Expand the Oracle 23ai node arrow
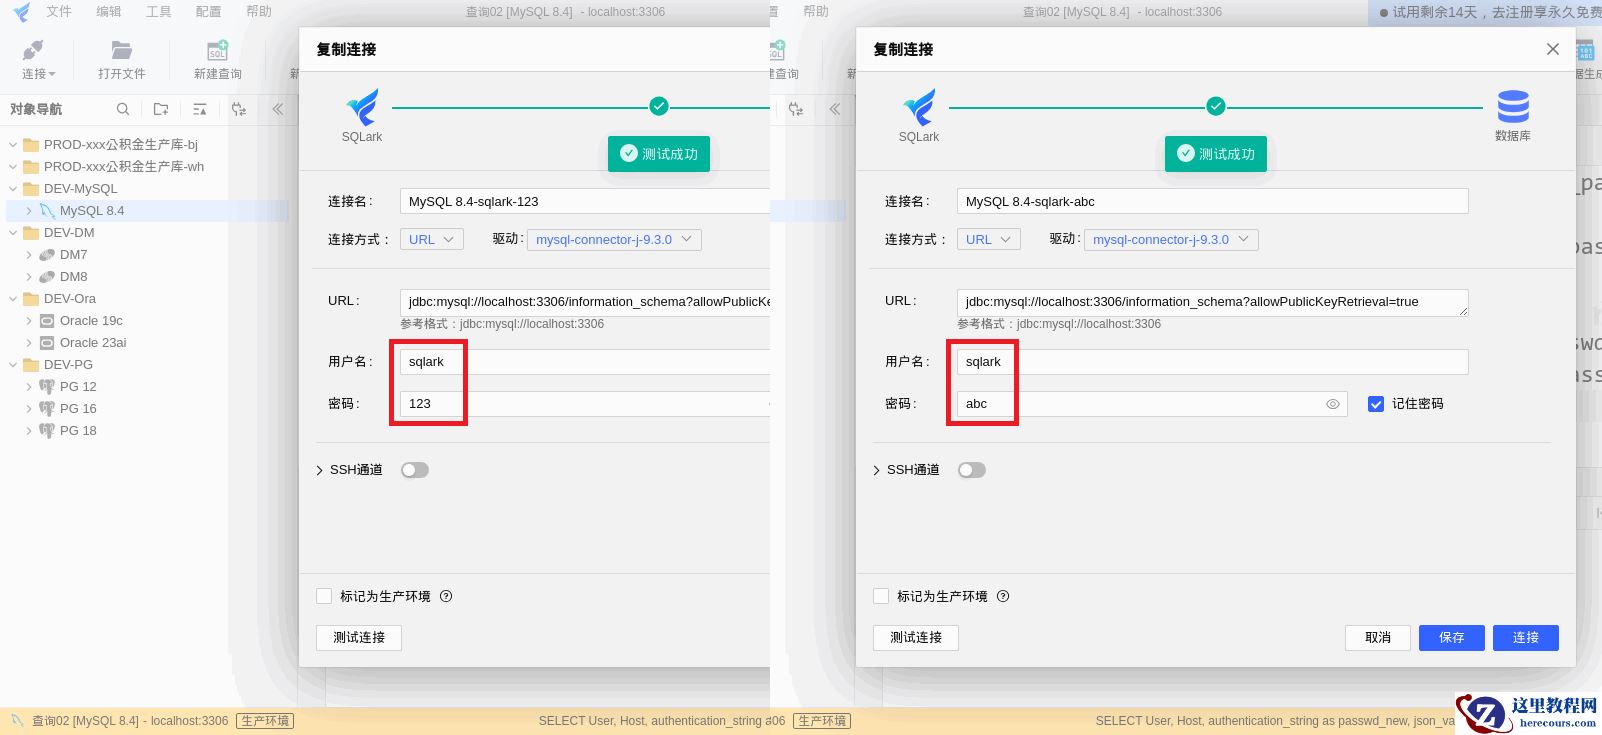Screen dimensions: 1602x735 click(x=29, y=343)
